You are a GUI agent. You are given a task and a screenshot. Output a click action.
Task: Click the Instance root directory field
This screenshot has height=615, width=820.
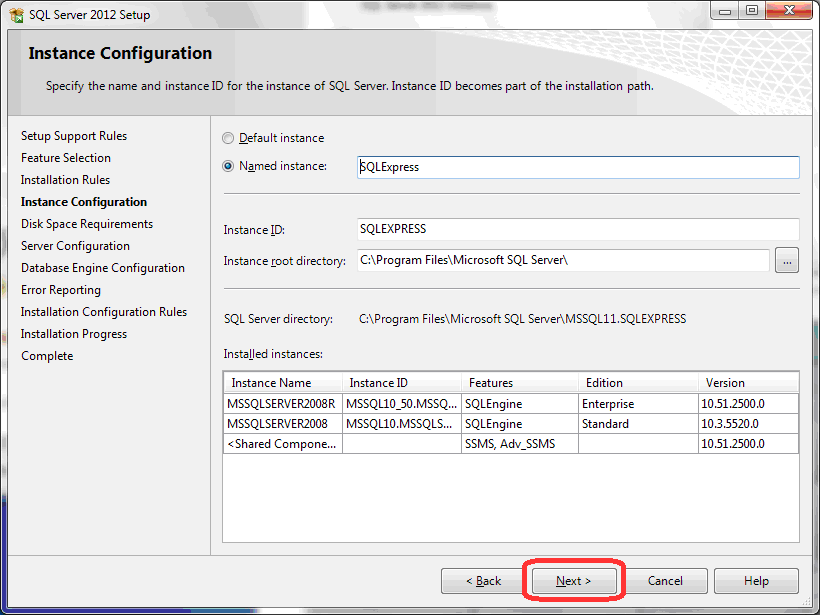[563, 261]
